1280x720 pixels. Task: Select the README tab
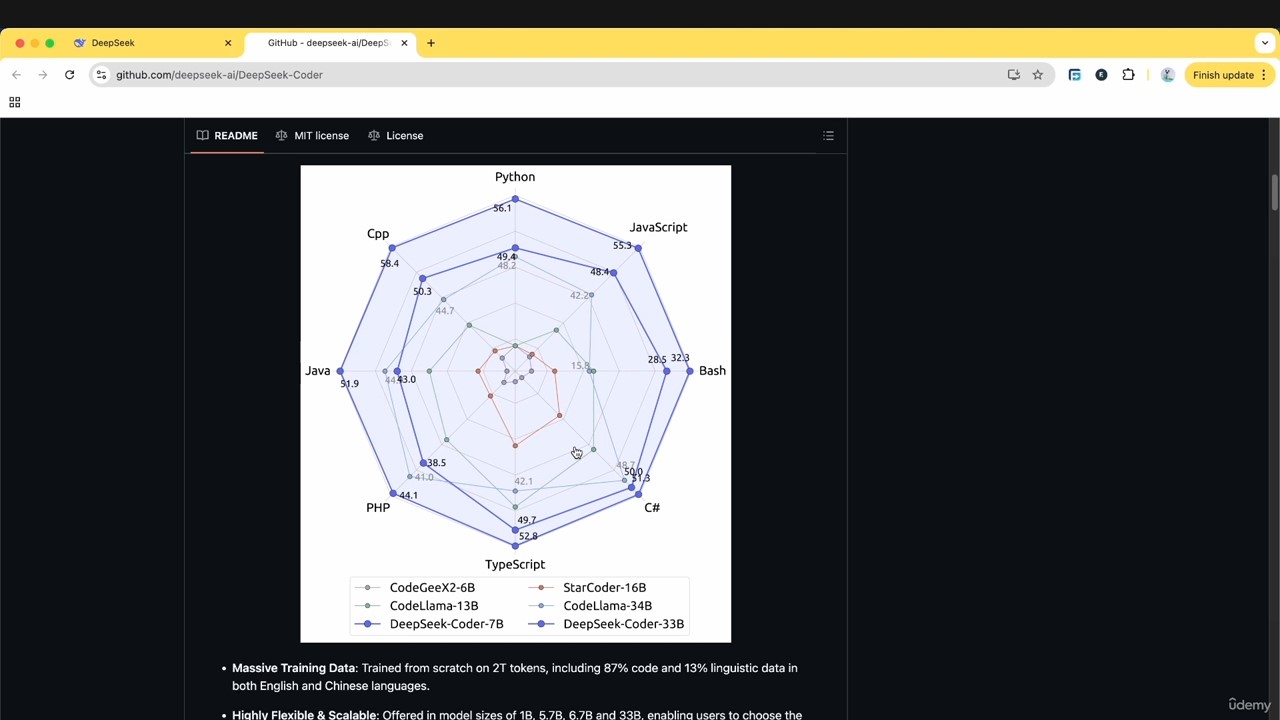tap(227, 136)
